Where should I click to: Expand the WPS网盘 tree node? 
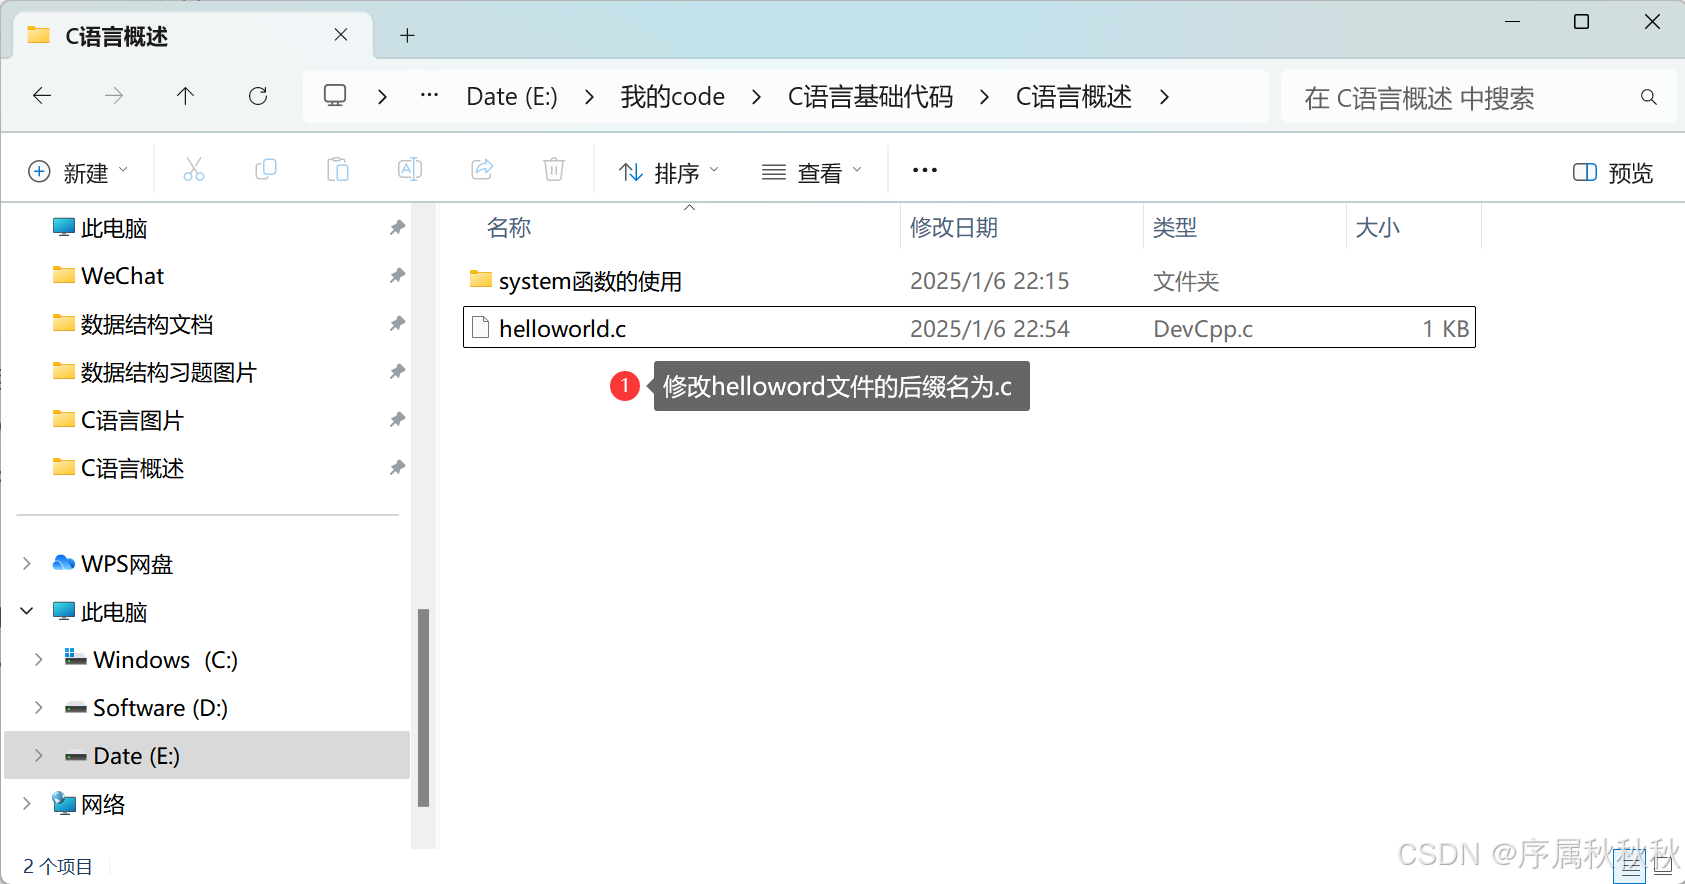tap(27, 564)
